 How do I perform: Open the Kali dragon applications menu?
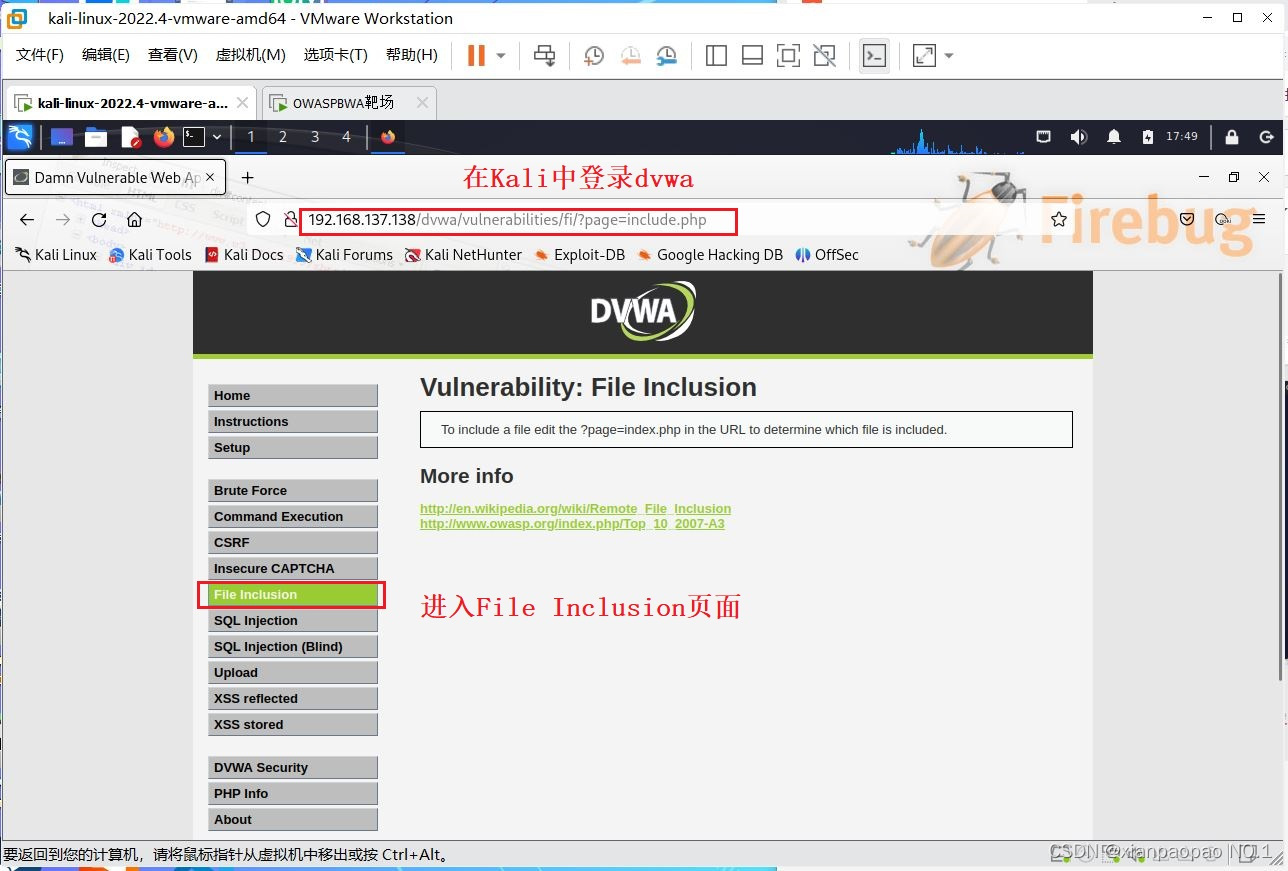pyautogui.click(x=20, y=137)
